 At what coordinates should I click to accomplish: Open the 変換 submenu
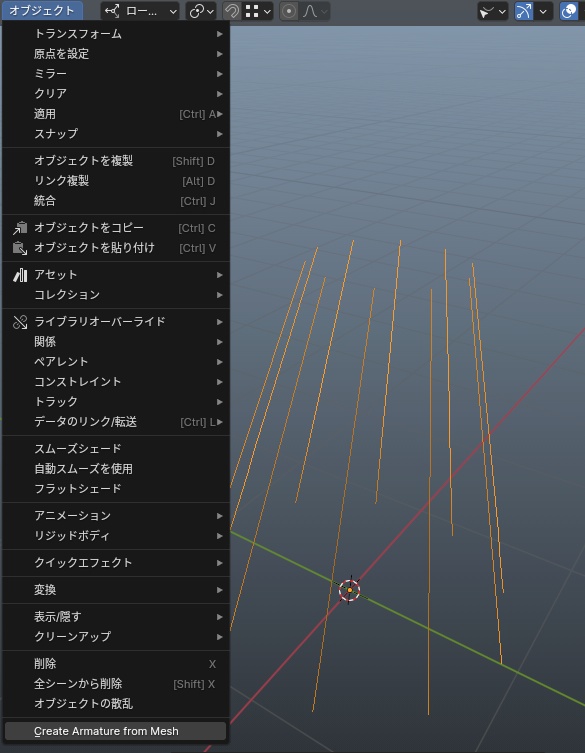(x=116, y=590)
